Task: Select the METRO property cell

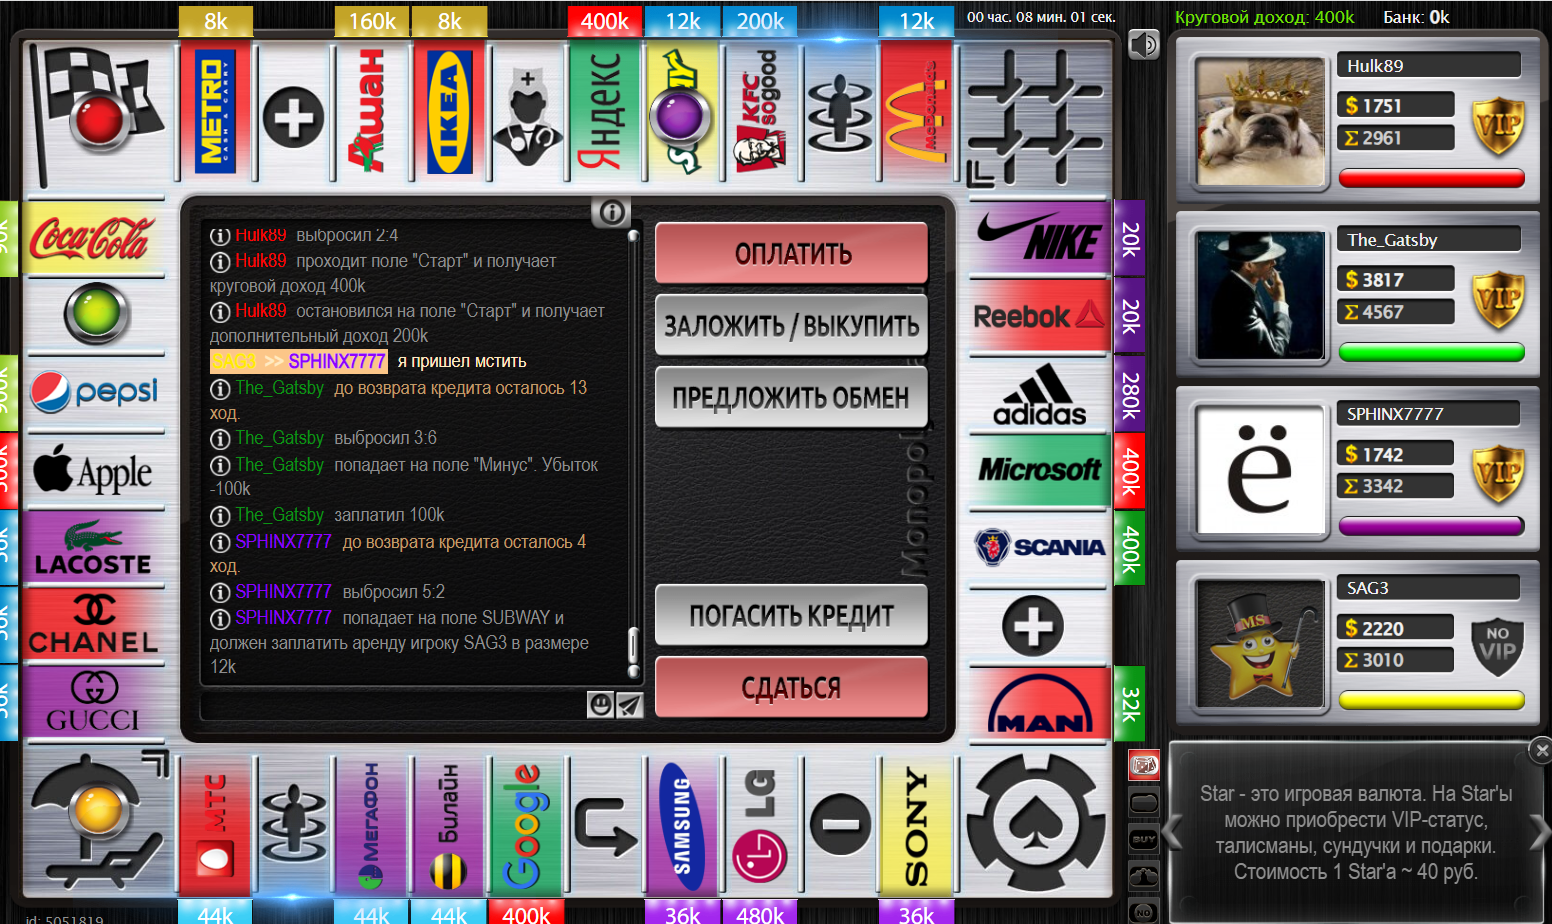Action: [216, 112]
